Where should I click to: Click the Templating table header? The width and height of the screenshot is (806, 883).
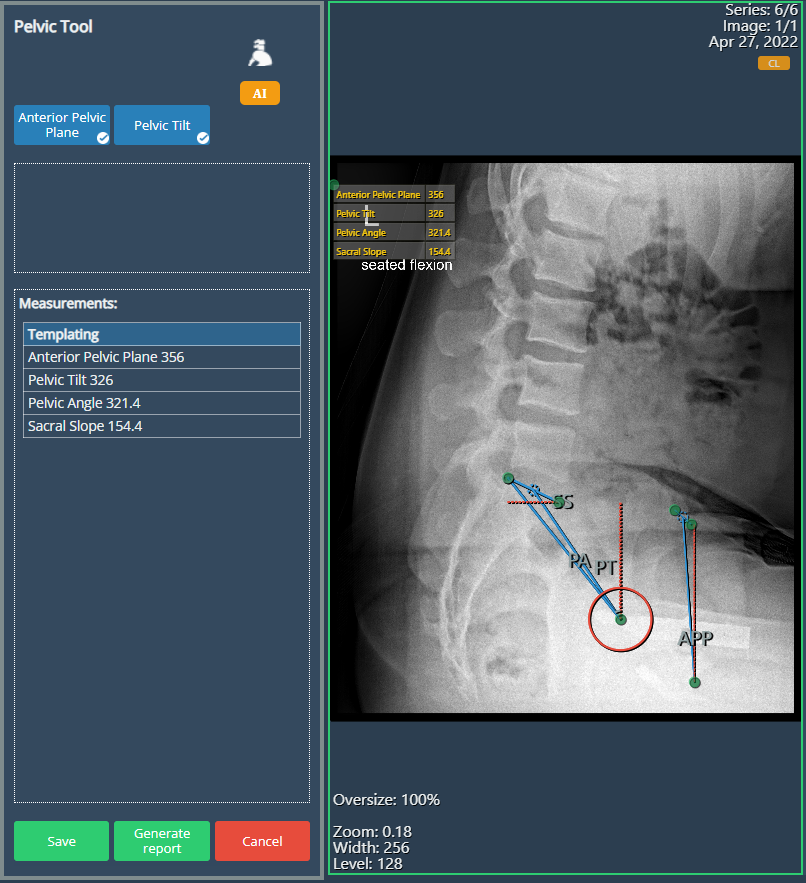click(162, 334)
